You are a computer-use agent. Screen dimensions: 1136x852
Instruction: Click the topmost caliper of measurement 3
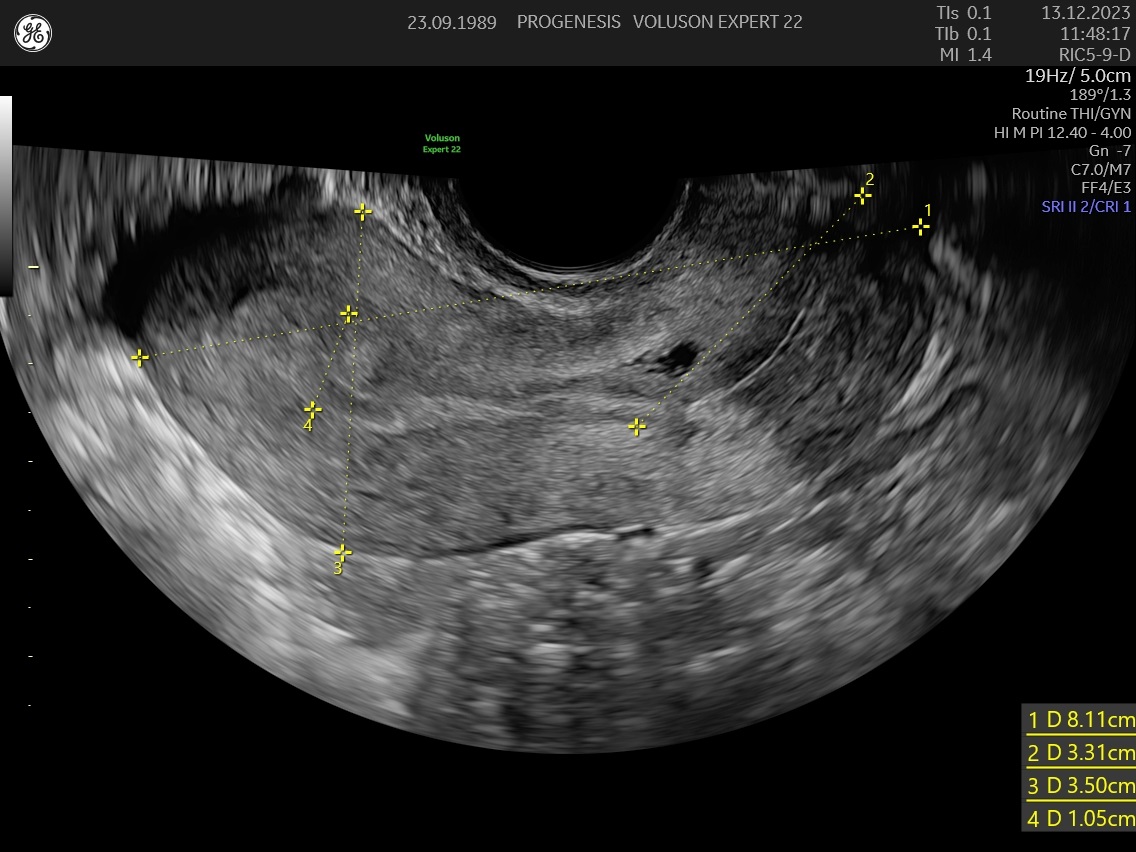pos(363,211)
